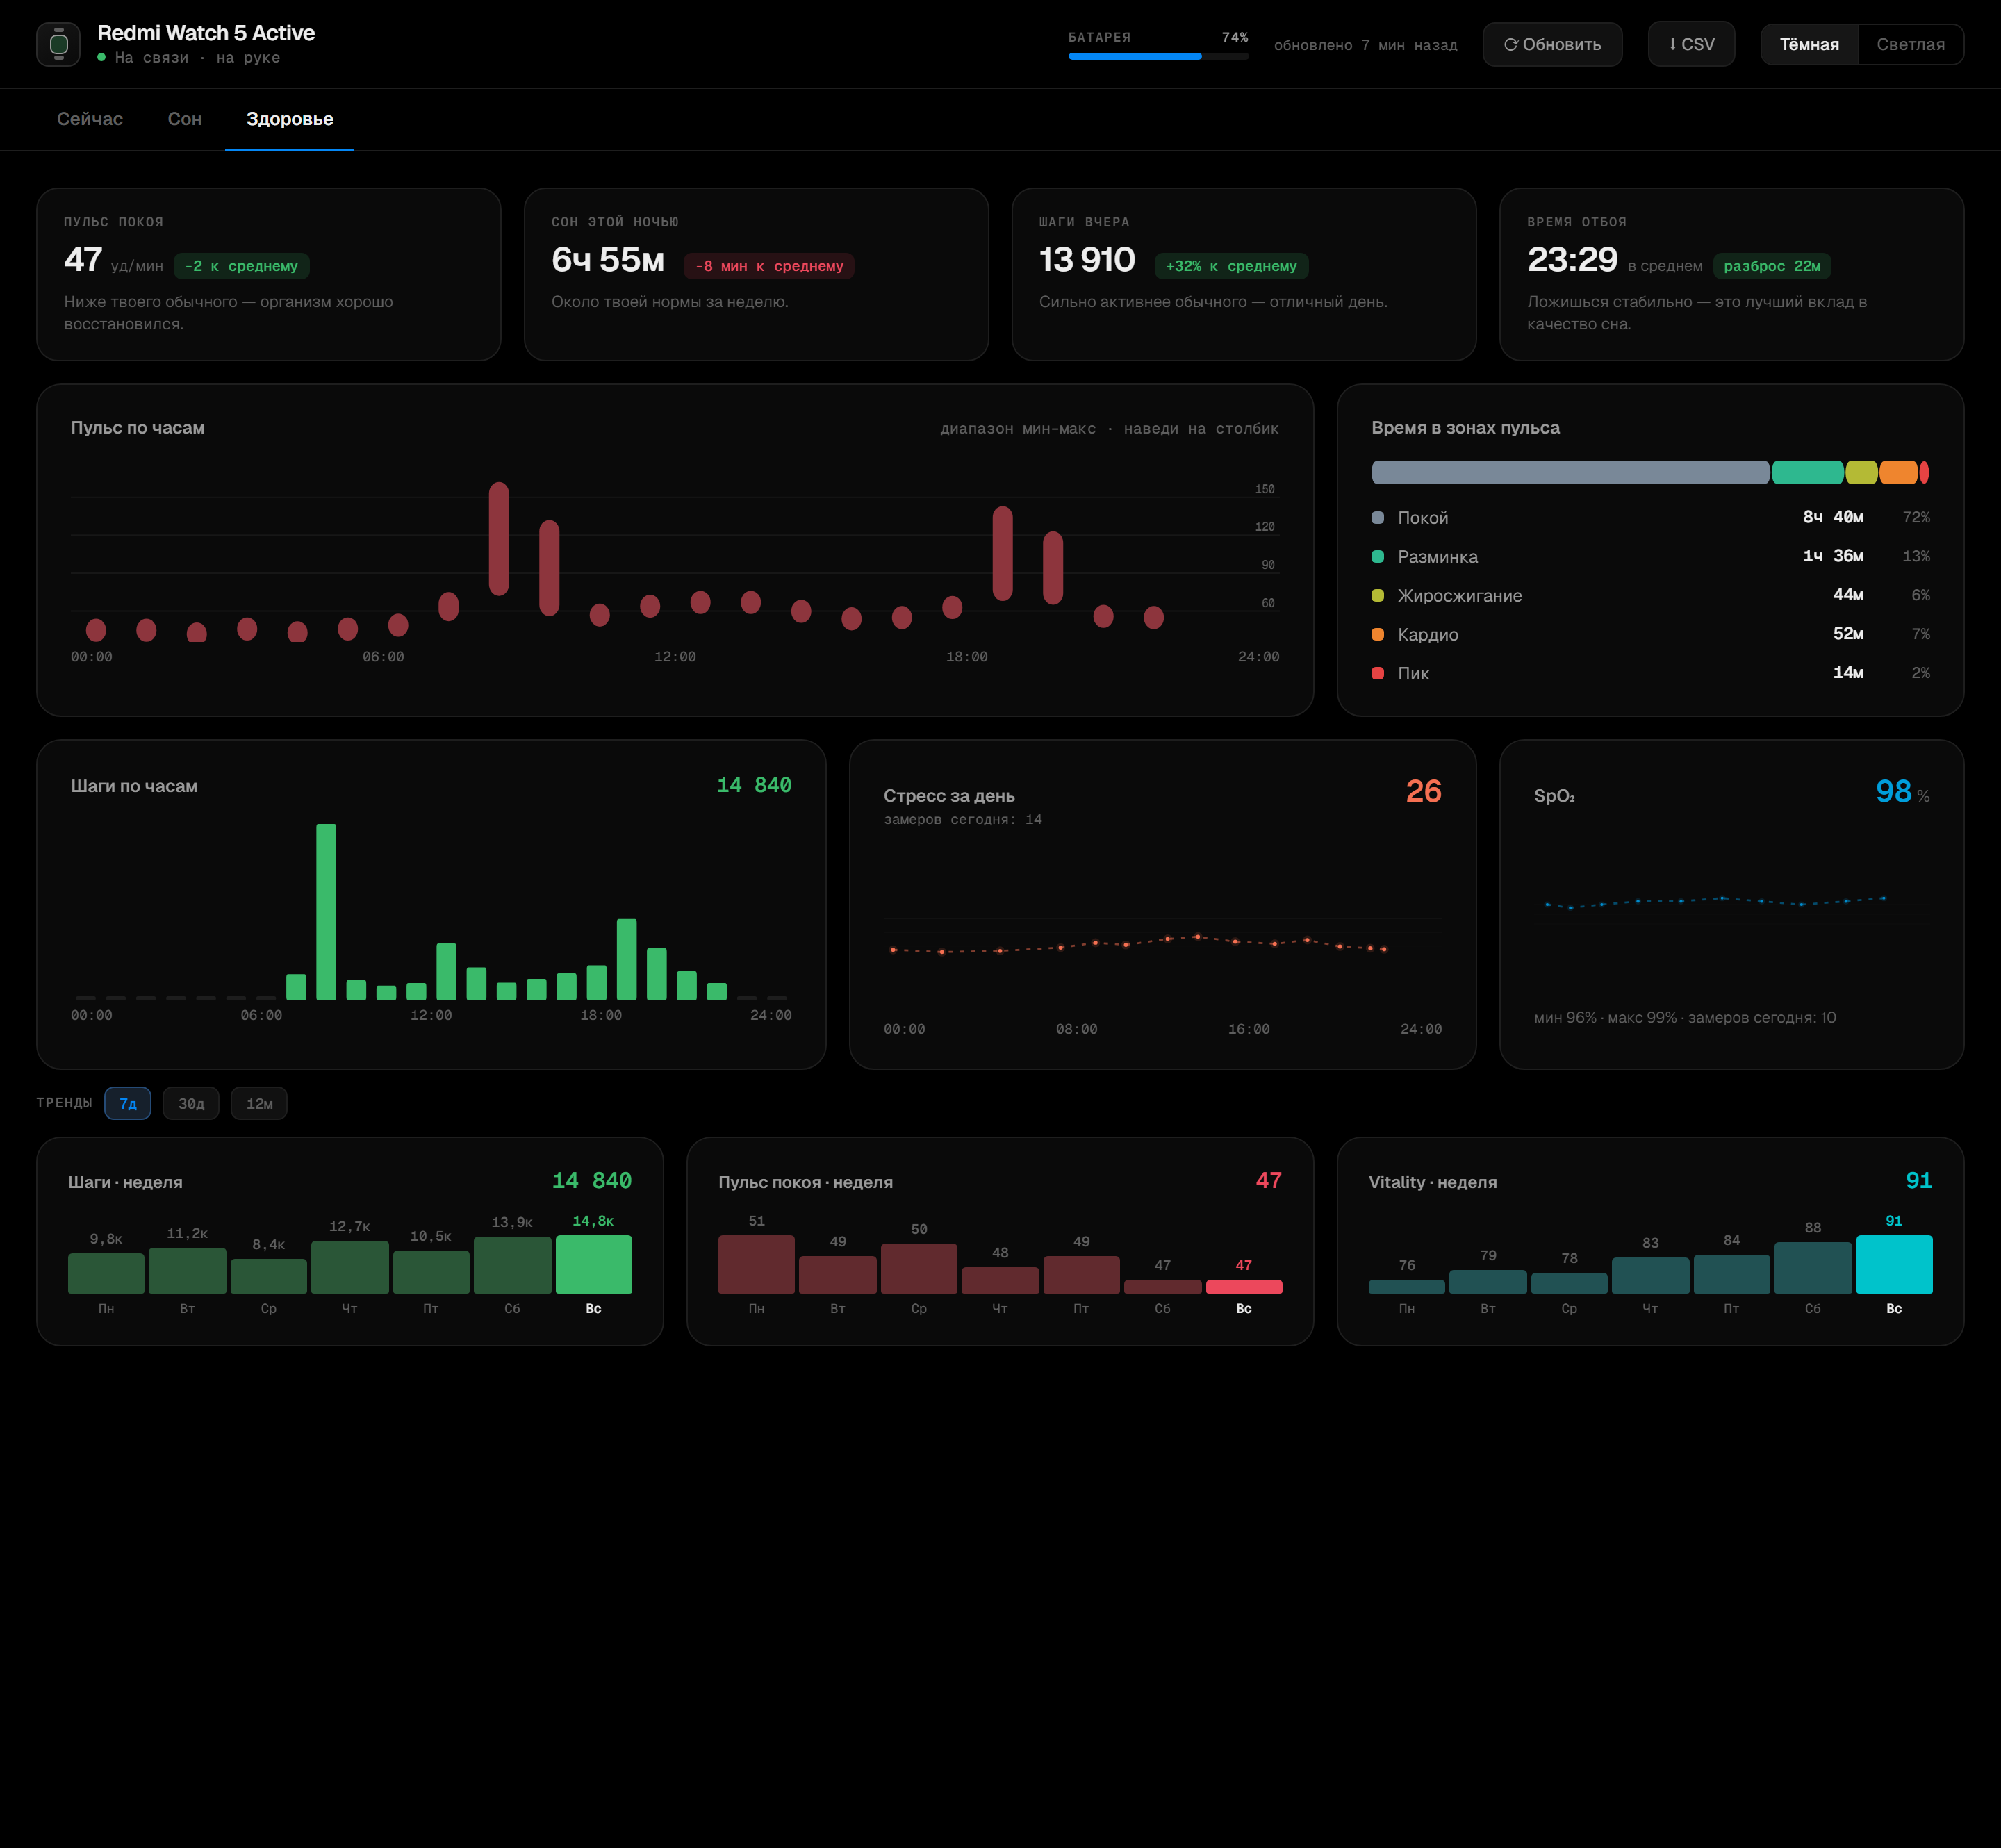Switch to the Светлая theme
Viewport: 2001px width, 1848px height.
[1910, 44]
